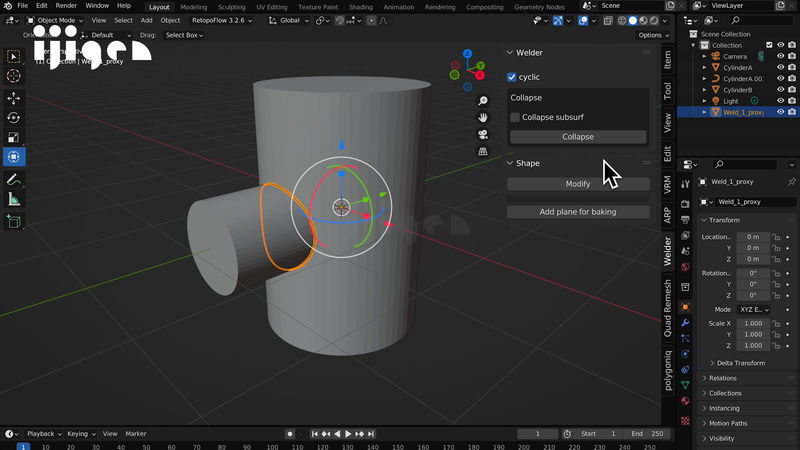Select the Move tool in the left toolbar
This screenshot has width=800, height=450.
14,98
